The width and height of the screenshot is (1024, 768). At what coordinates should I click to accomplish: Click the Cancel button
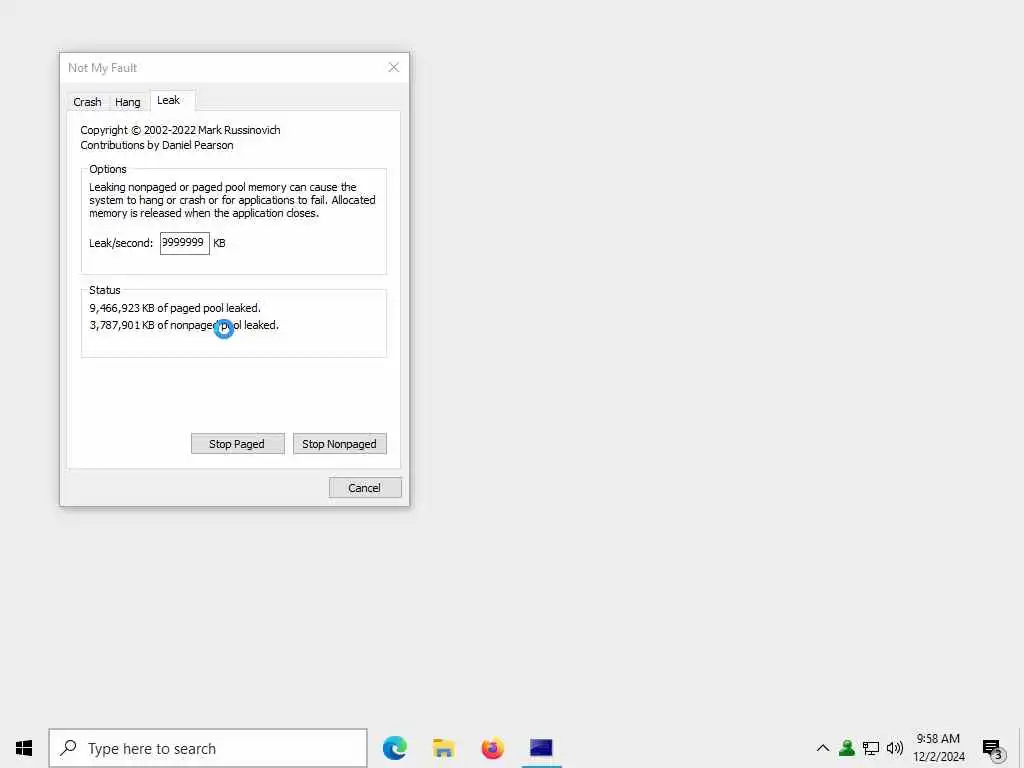pos(365,488)
